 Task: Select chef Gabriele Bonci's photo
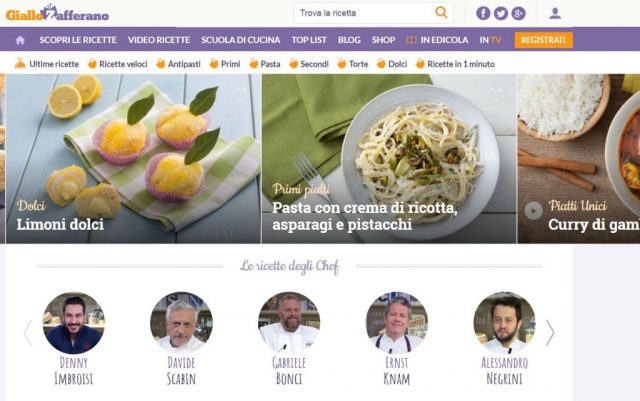(289, 323)
